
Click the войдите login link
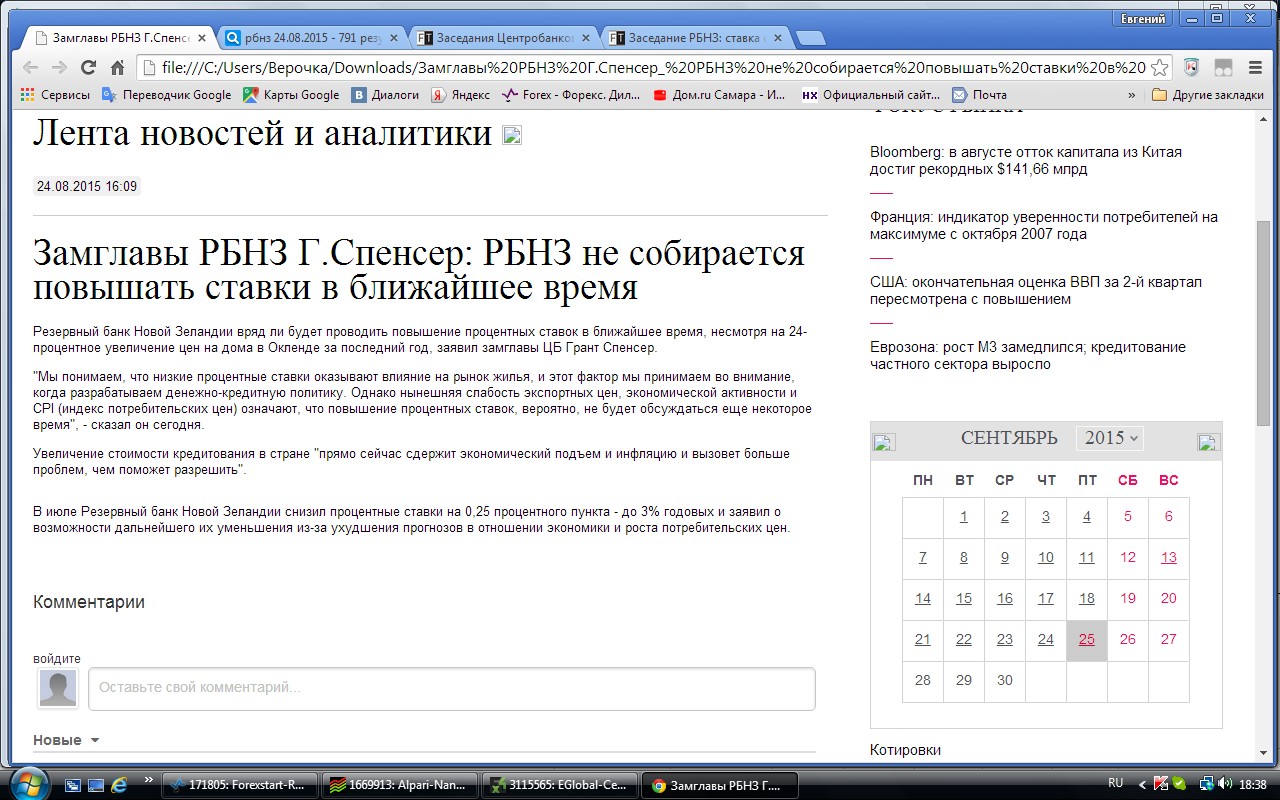click(57, 658)
